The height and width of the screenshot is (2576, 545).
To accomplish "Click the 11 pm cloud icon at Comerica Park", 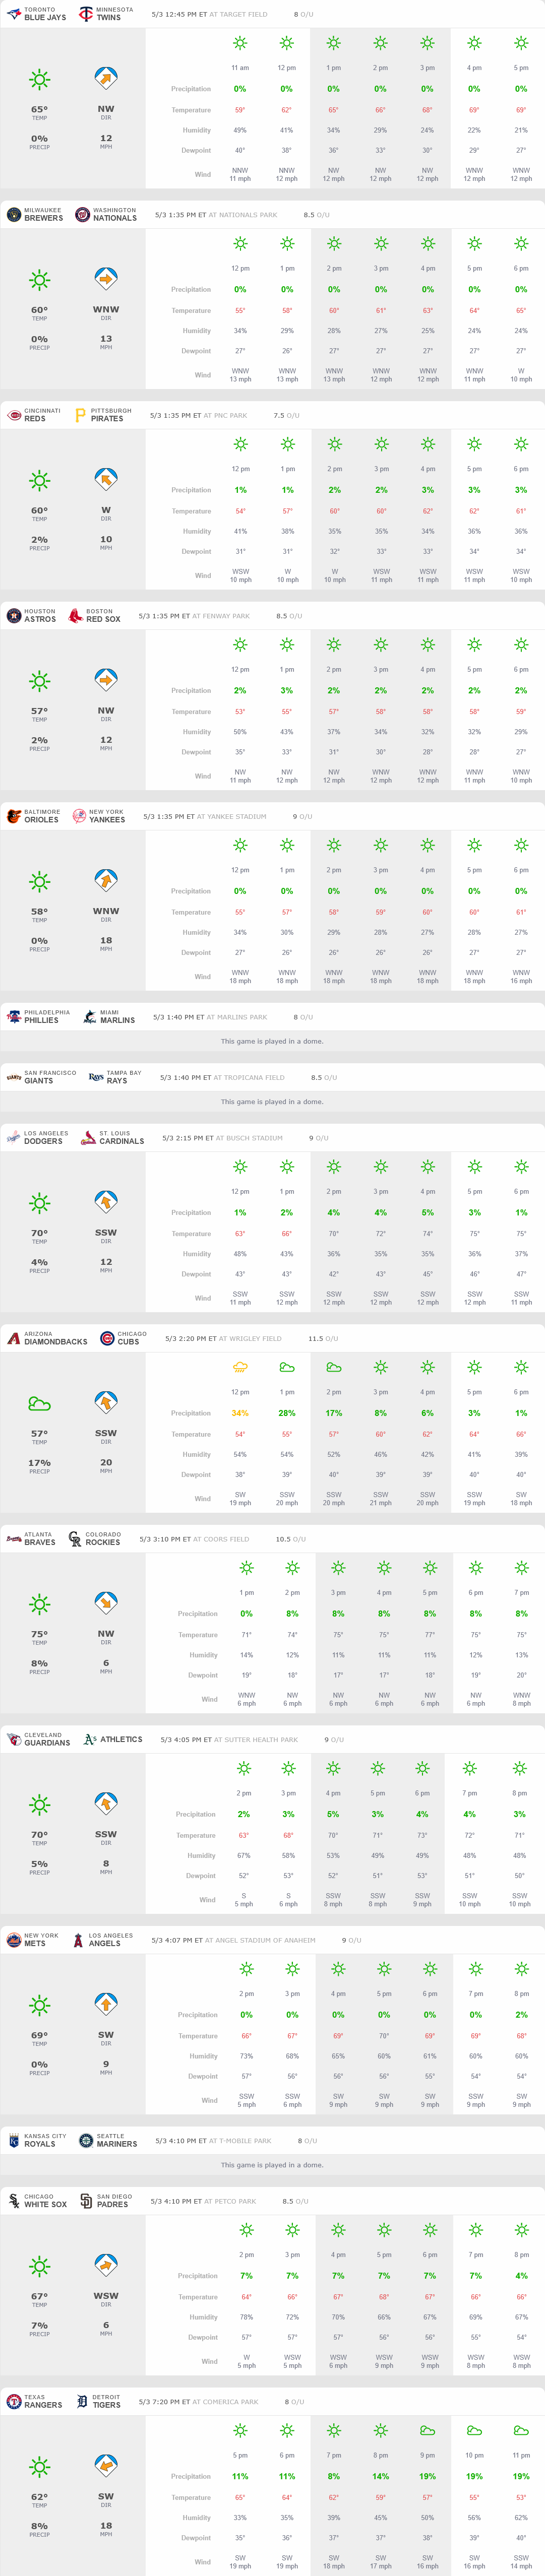I will [521, 2430].
